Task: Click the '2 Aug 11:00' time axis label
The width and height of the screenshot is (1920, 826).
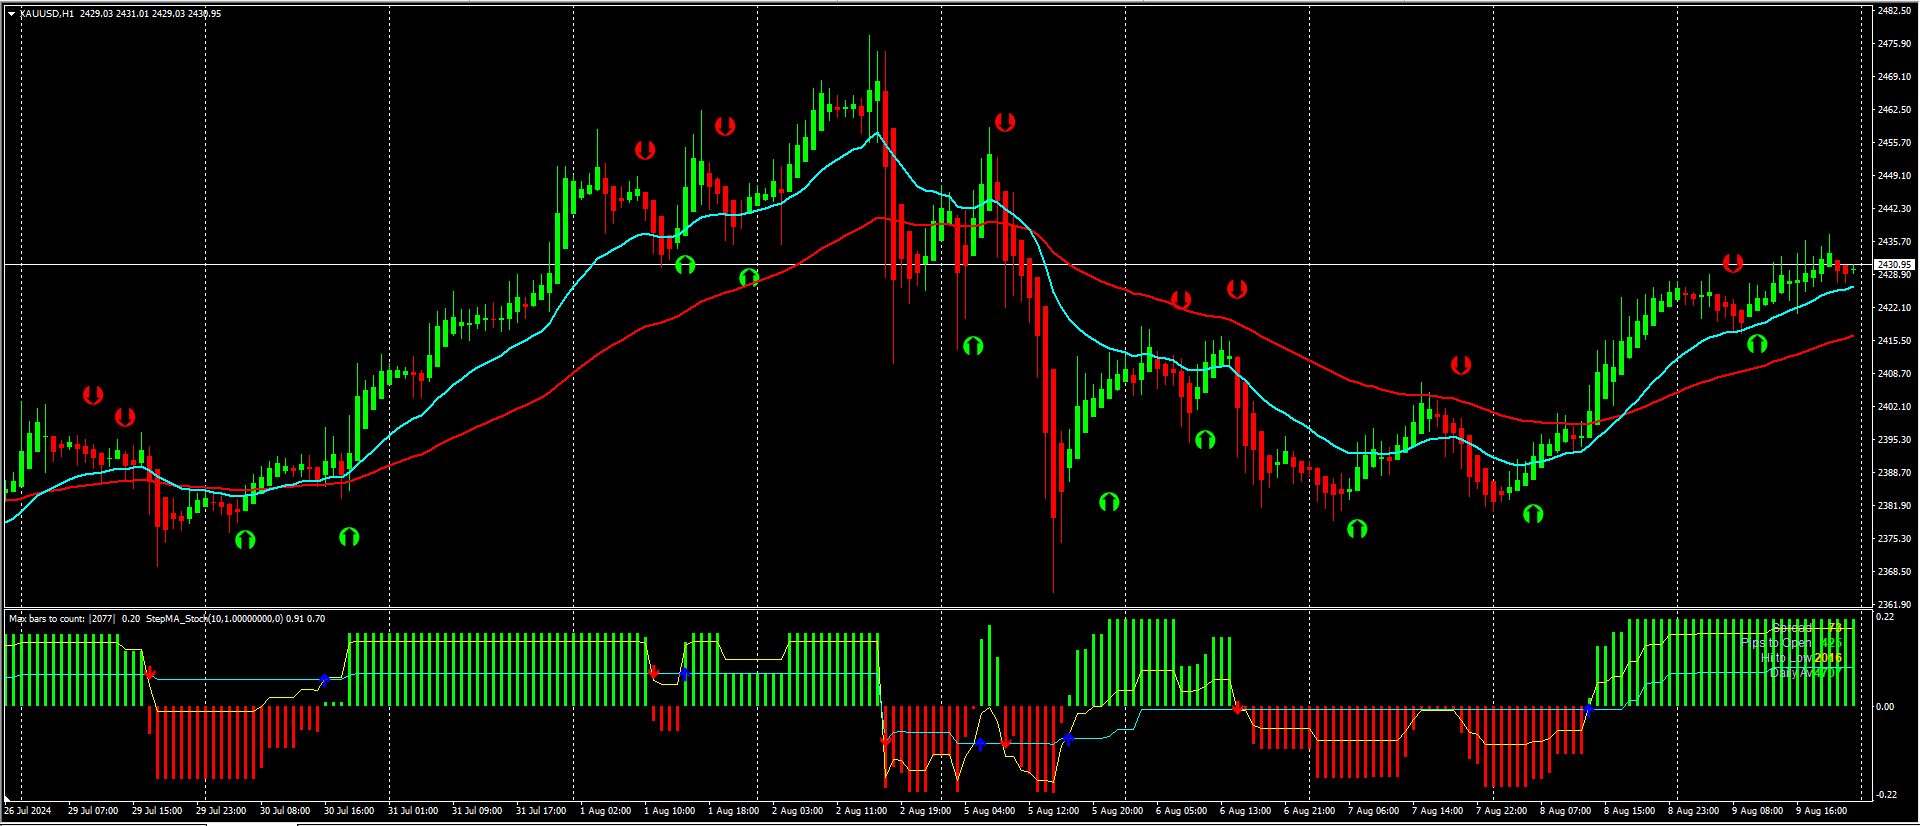Action: coord(862,811)
